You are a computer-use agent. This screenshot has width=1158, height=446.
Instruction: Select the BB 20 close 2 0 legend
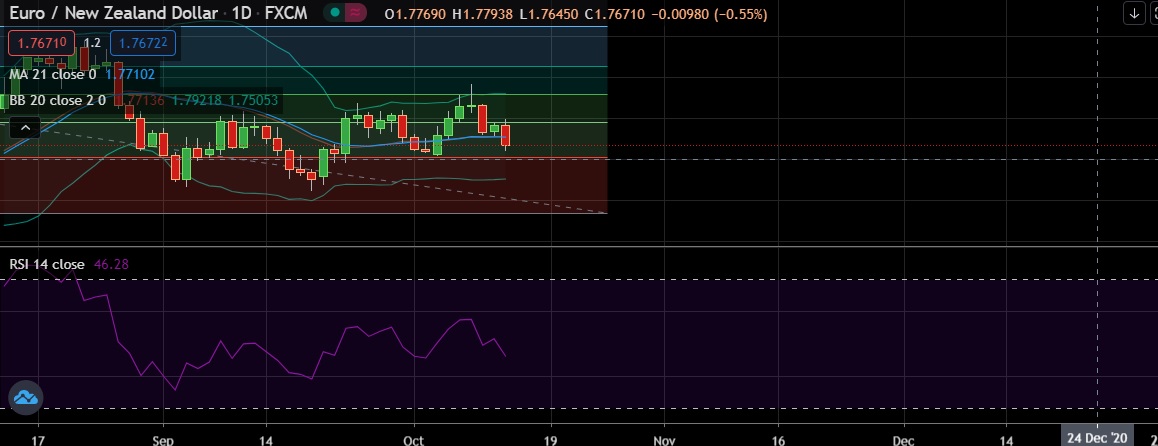tap(58, 100)
